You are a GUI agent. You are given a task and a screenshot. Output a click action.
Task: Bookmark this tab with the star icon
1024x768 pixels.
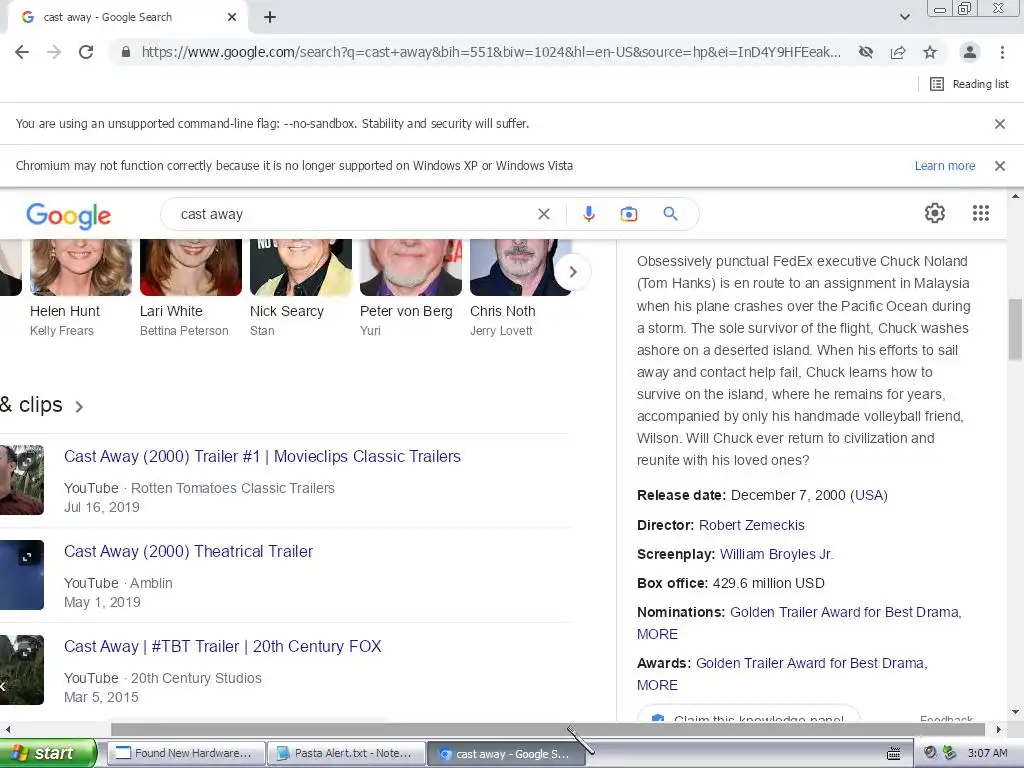pos(930,52)
